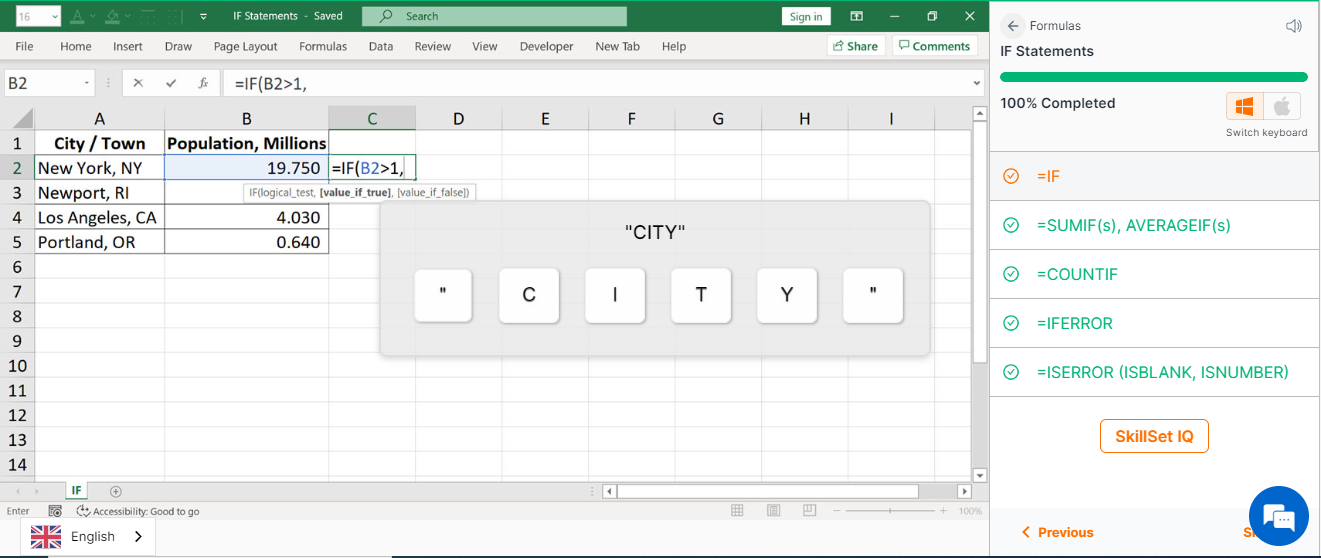Open the Name Box dropdown arrow

(87, 84)
